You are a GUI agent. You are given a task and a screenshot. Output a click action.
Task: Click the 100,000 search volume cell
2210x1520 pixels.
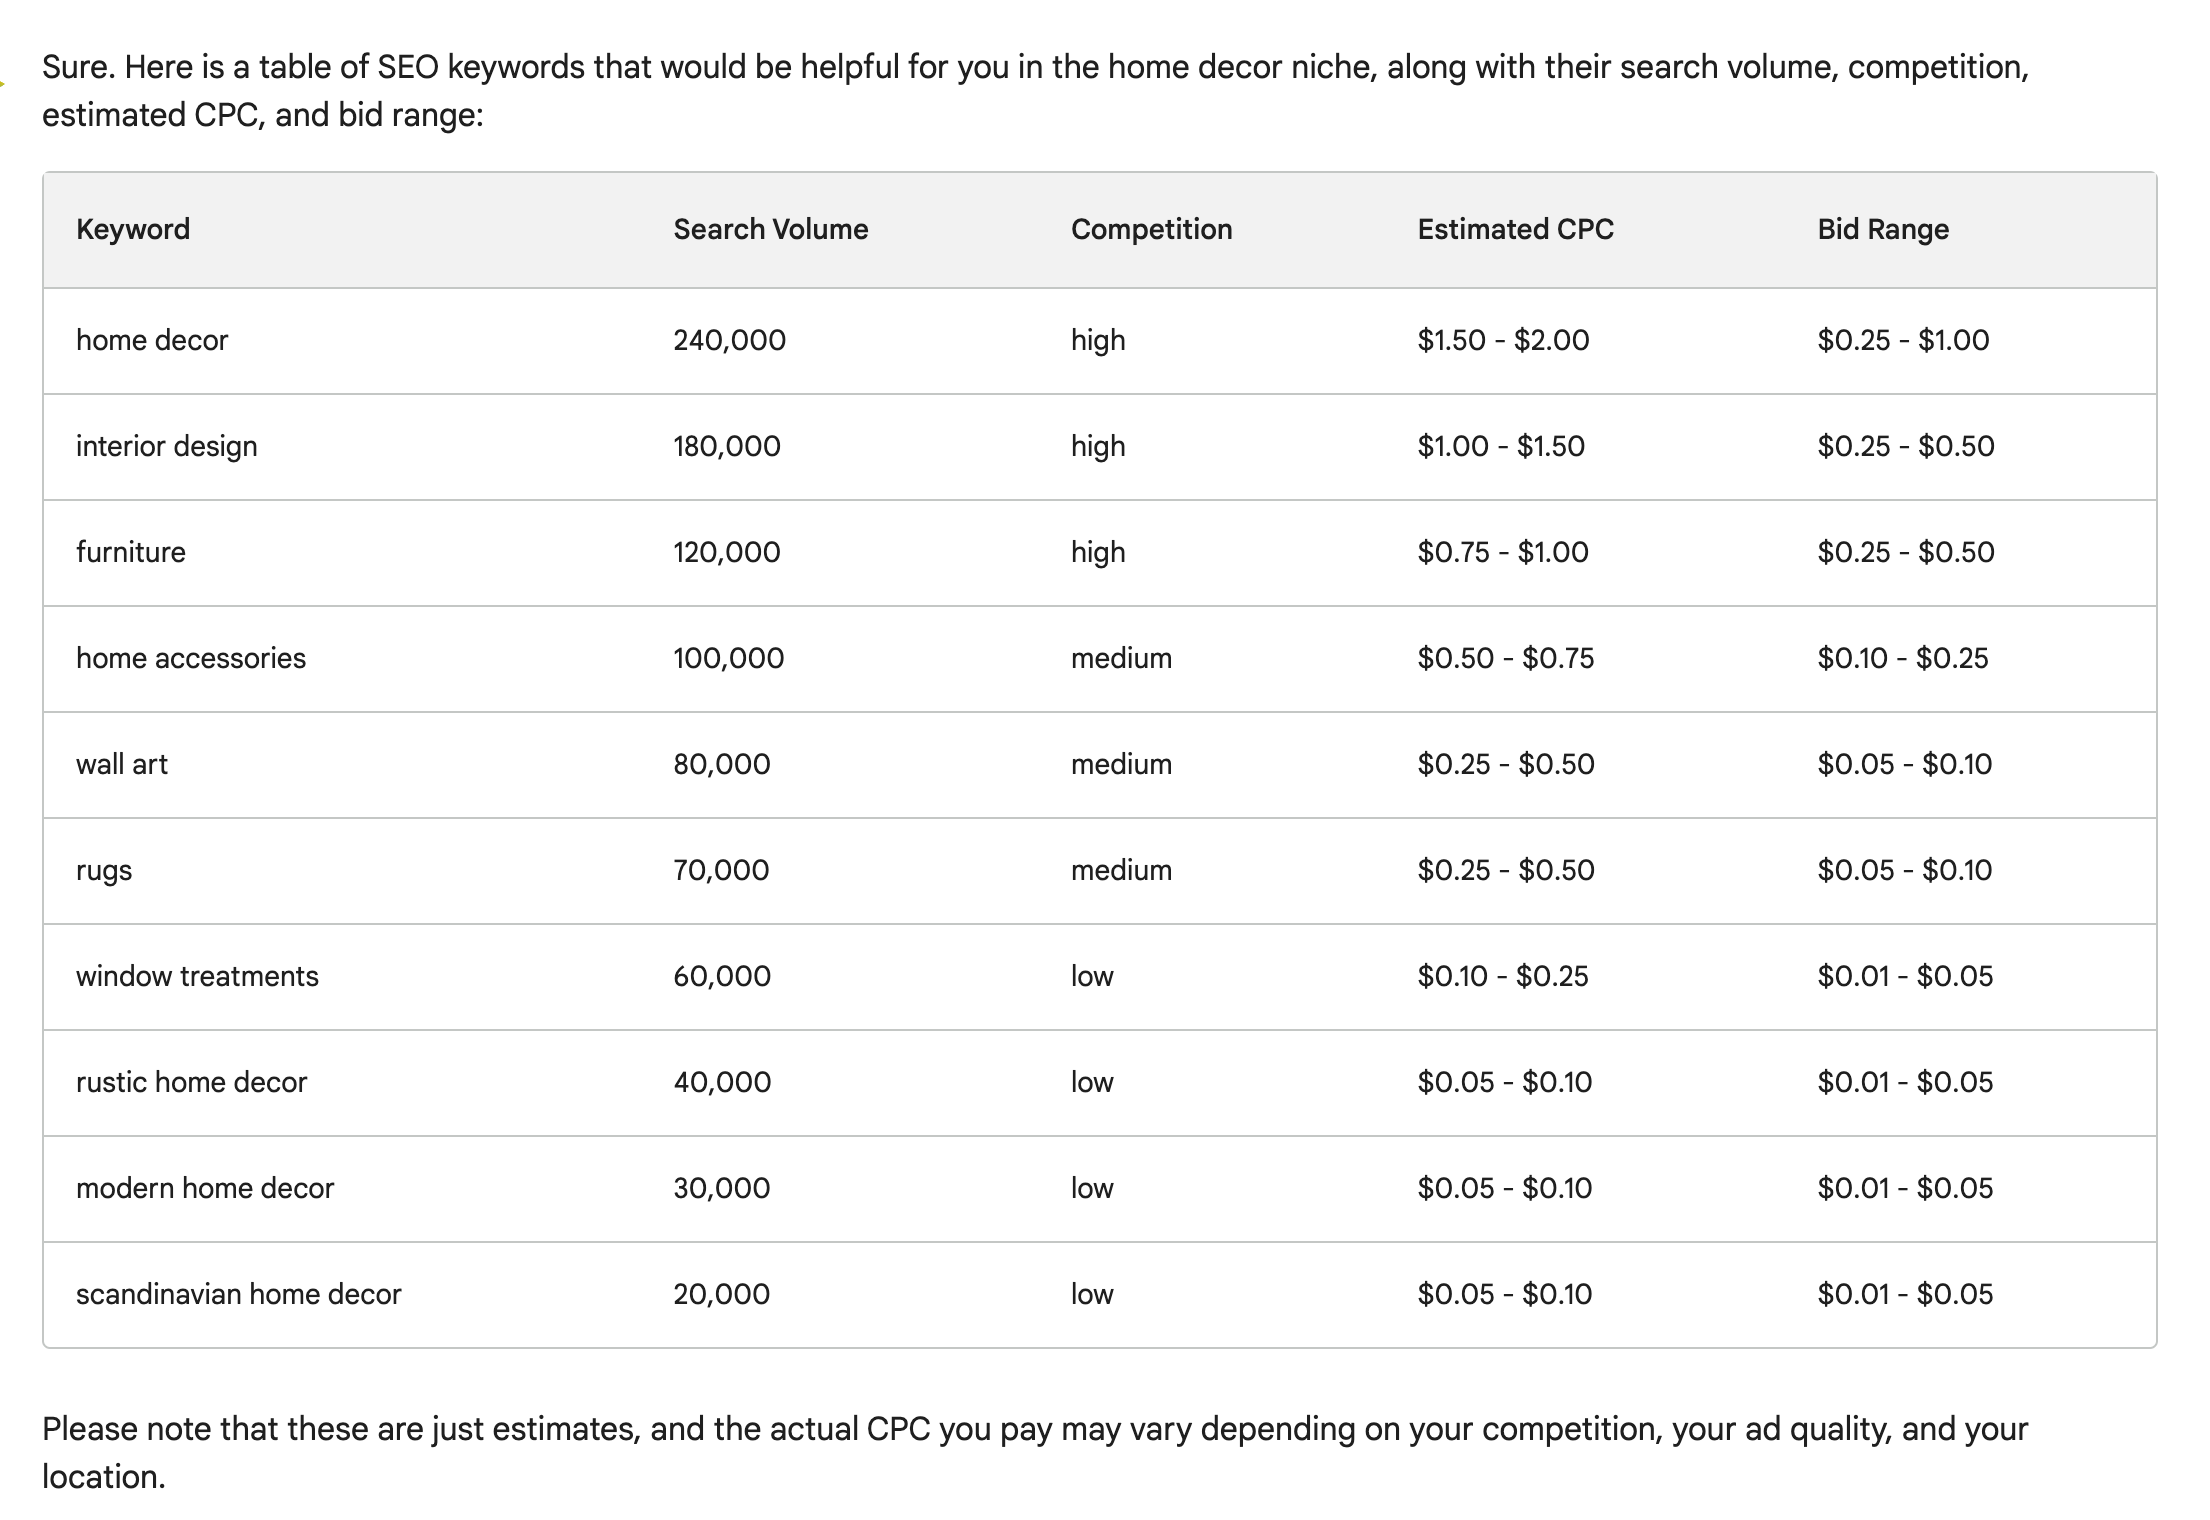coord(728,658)
